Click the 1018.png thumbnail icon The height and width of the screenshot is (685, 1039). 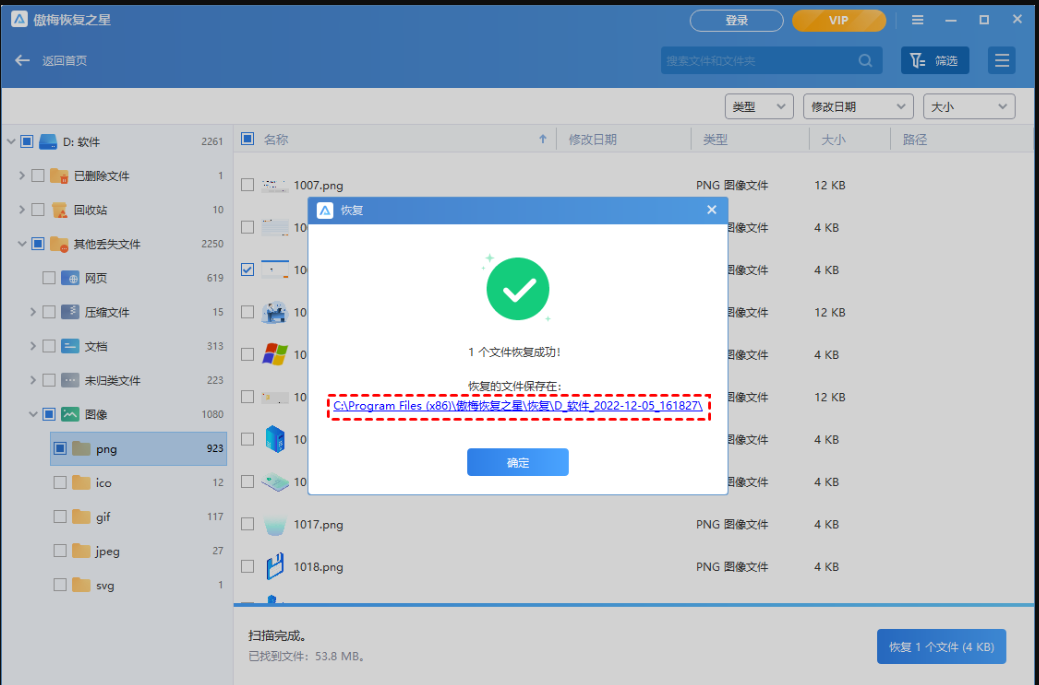pyautogui.click(x=274, y=566)
